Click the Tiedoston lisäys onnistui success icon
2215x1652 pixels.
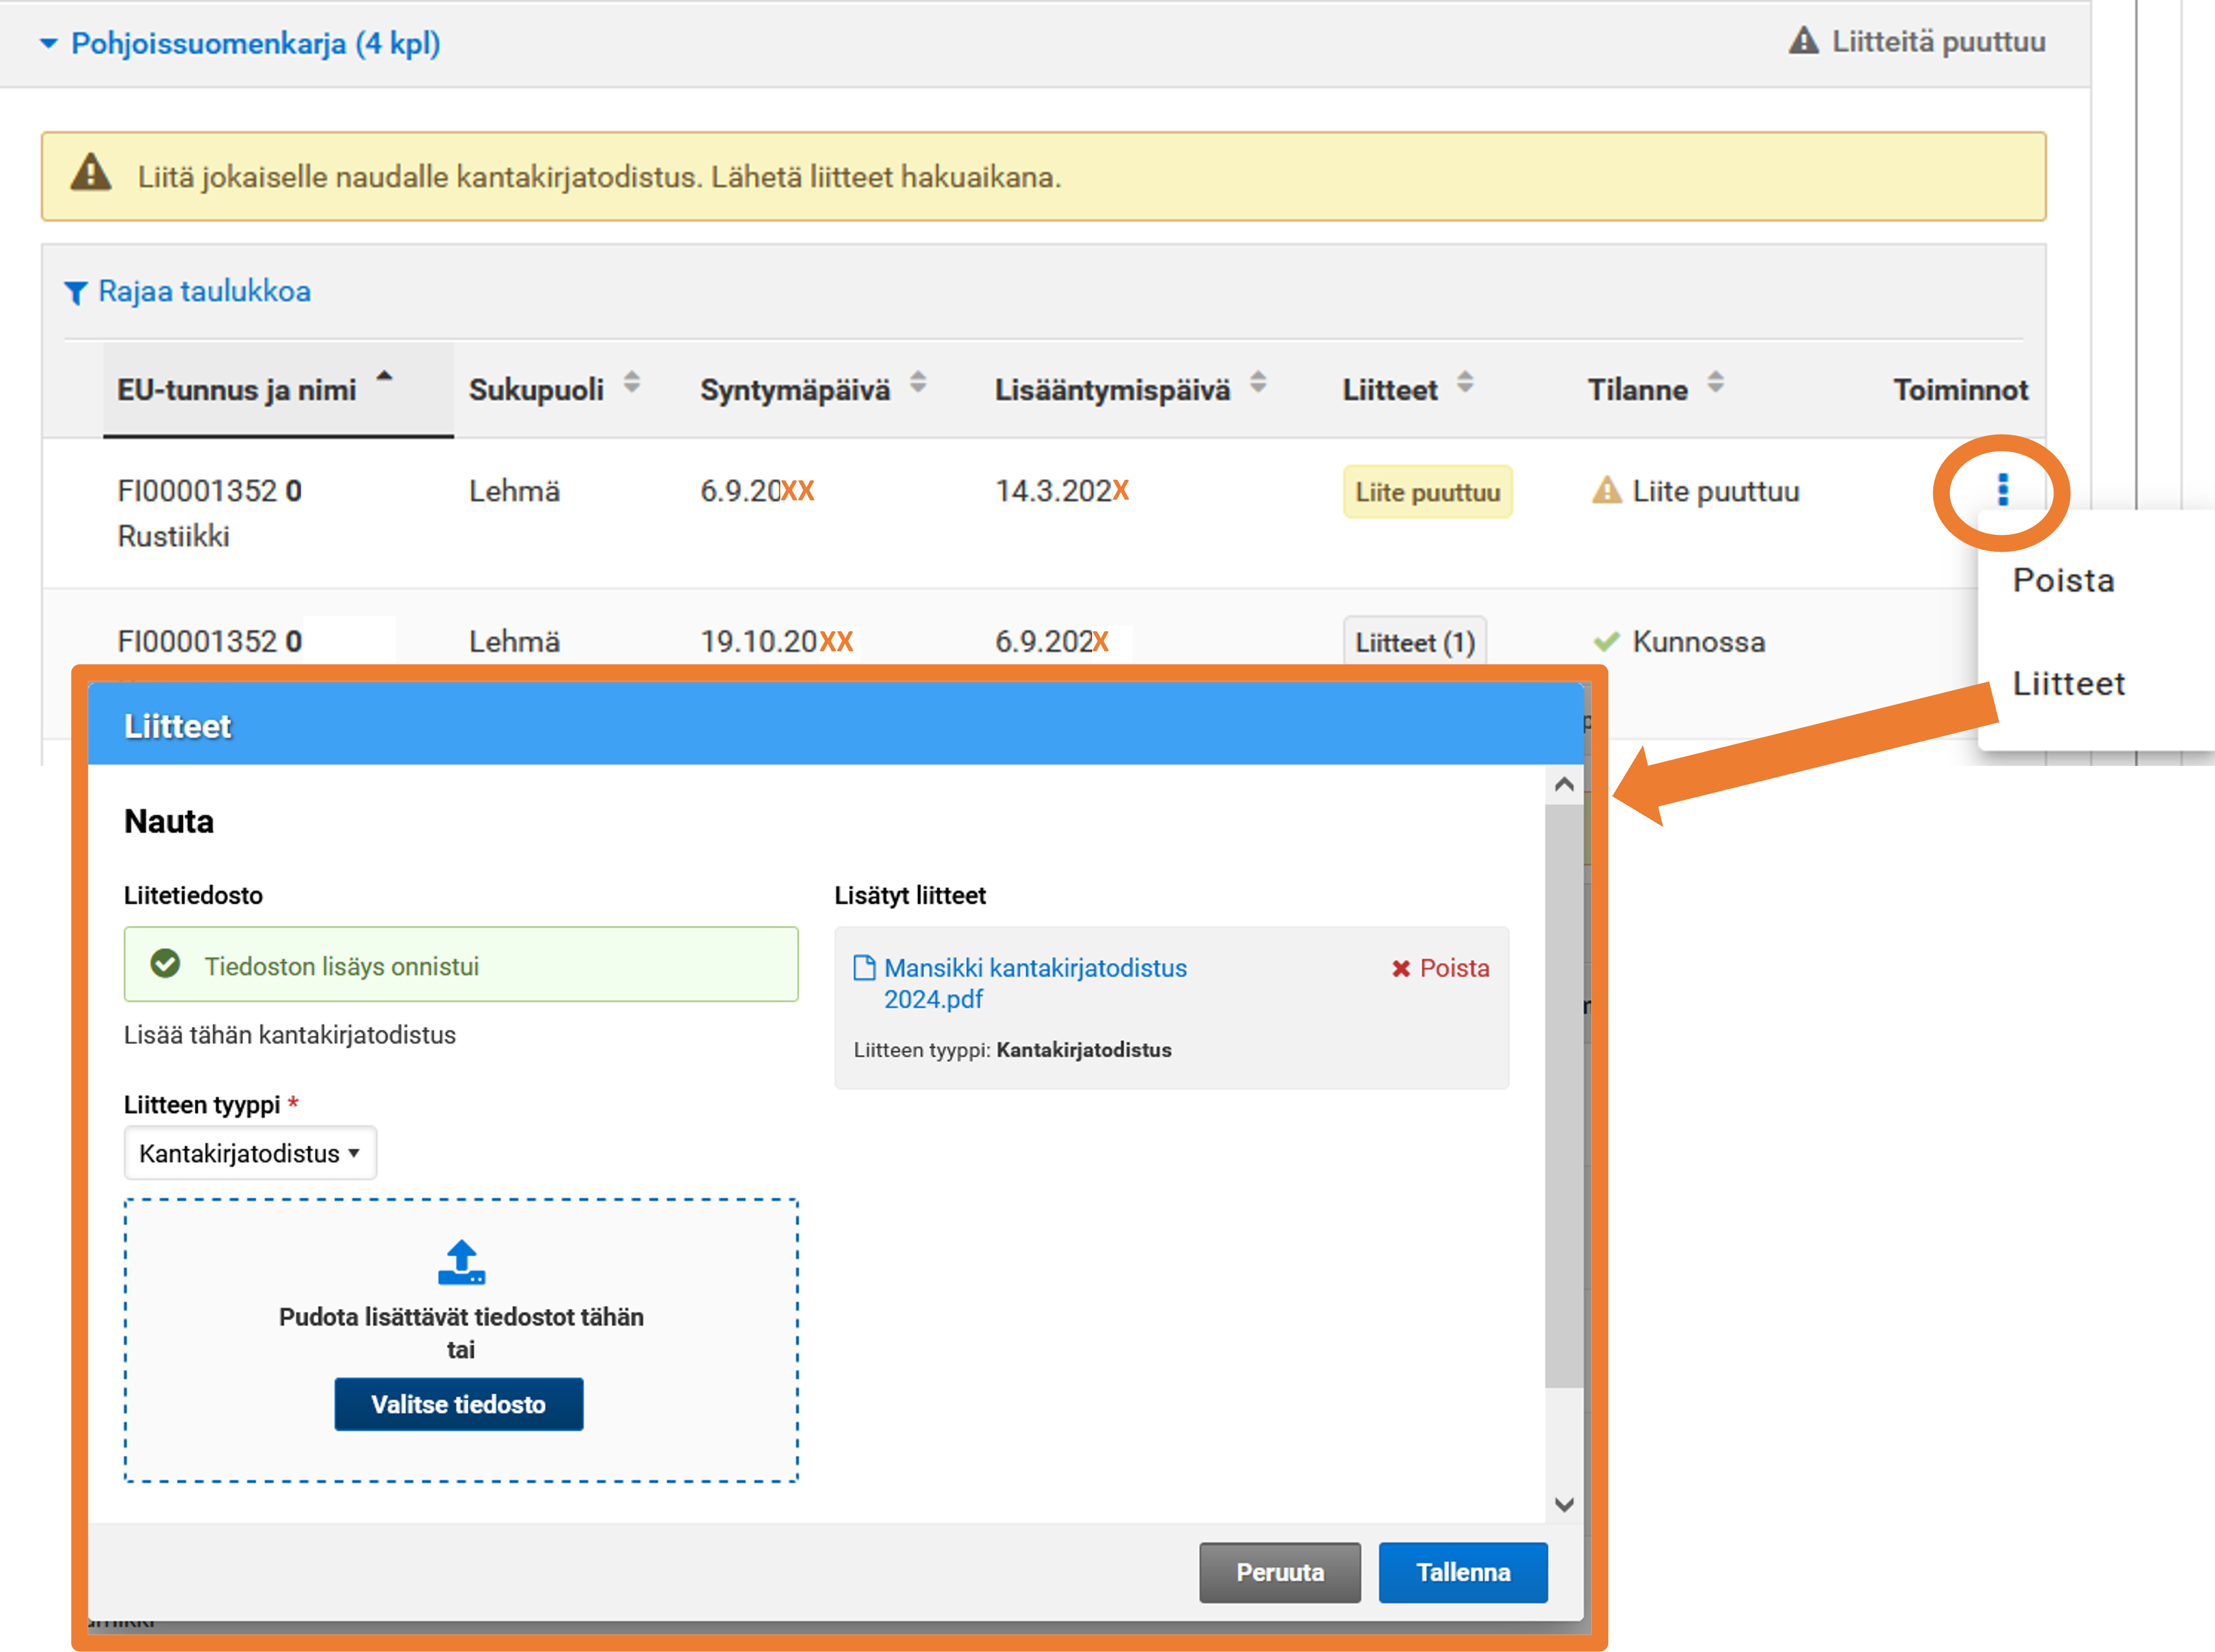coord(165,964)
